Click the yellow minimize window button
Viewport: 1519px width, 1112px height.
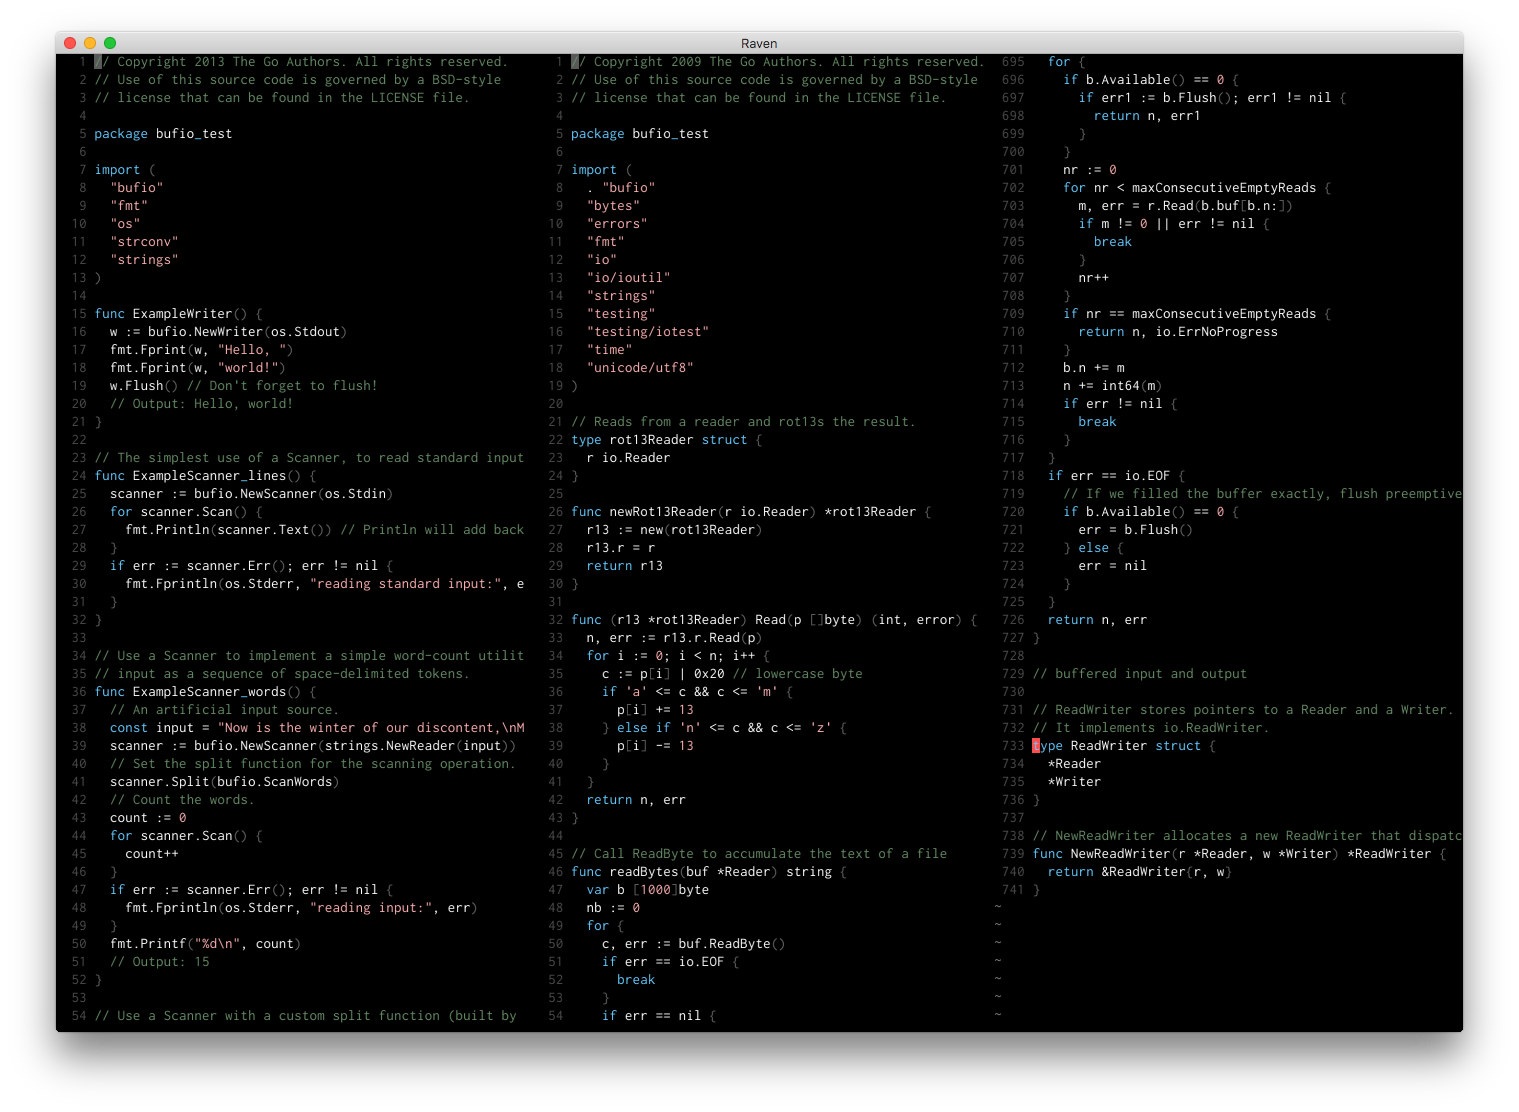pos(90,43)
